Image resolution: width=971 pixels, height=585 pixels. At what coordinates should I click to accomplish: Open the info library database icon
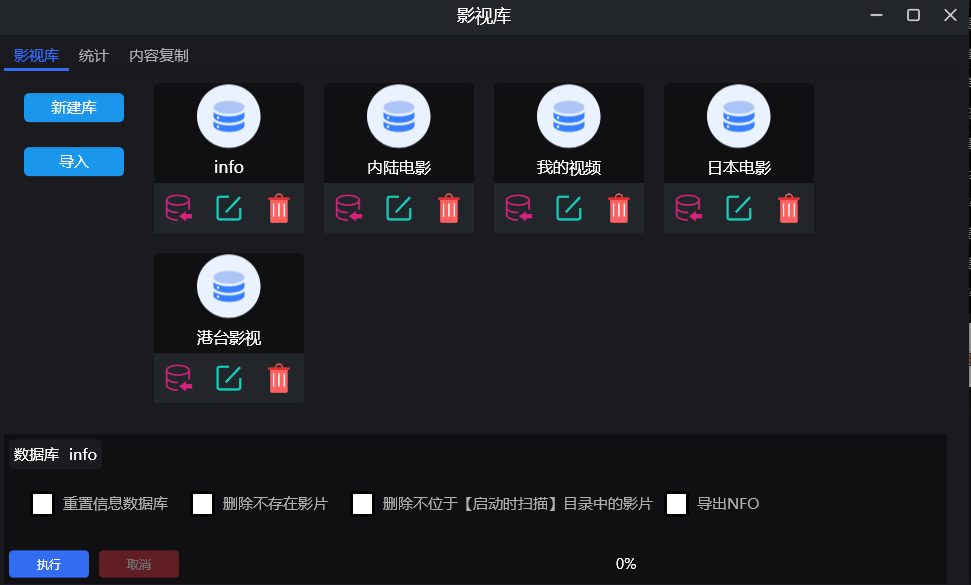click(x=229, y=116)
